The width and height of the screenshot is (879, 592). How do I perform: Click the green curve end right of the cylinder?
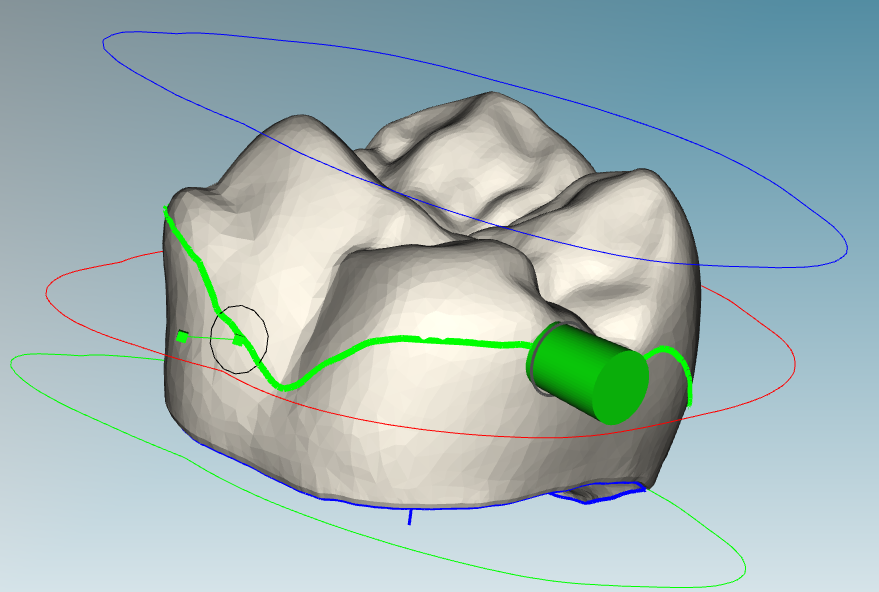689,400
